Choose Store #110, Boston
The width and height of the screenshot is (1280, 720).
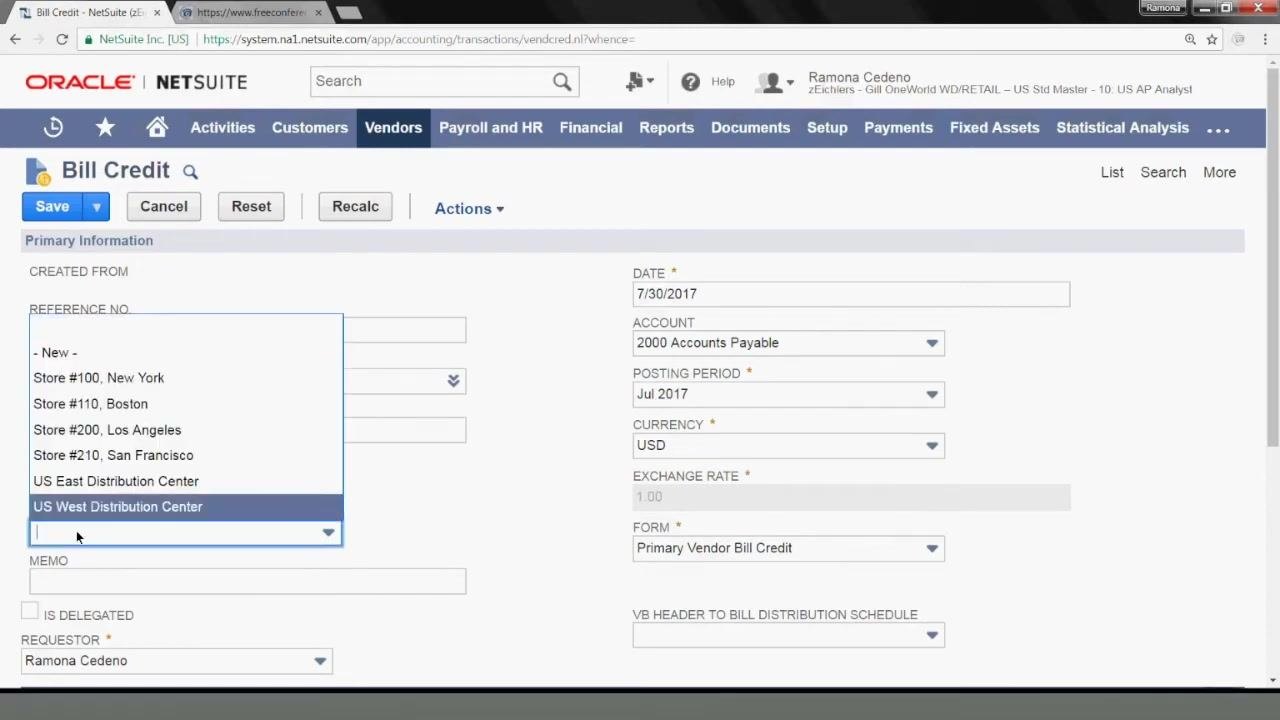(186, 404)
